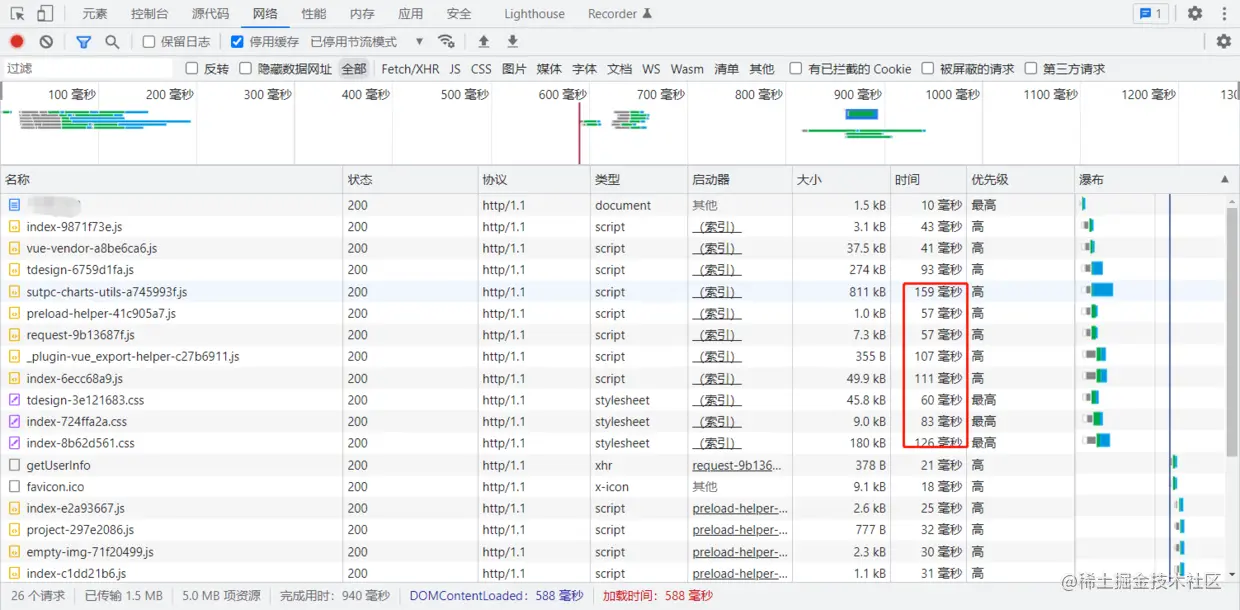Uncheck the 停用缓存 option
This screenshot has width=1240, height=610.
pyautogui.click(x=236, y=42)
